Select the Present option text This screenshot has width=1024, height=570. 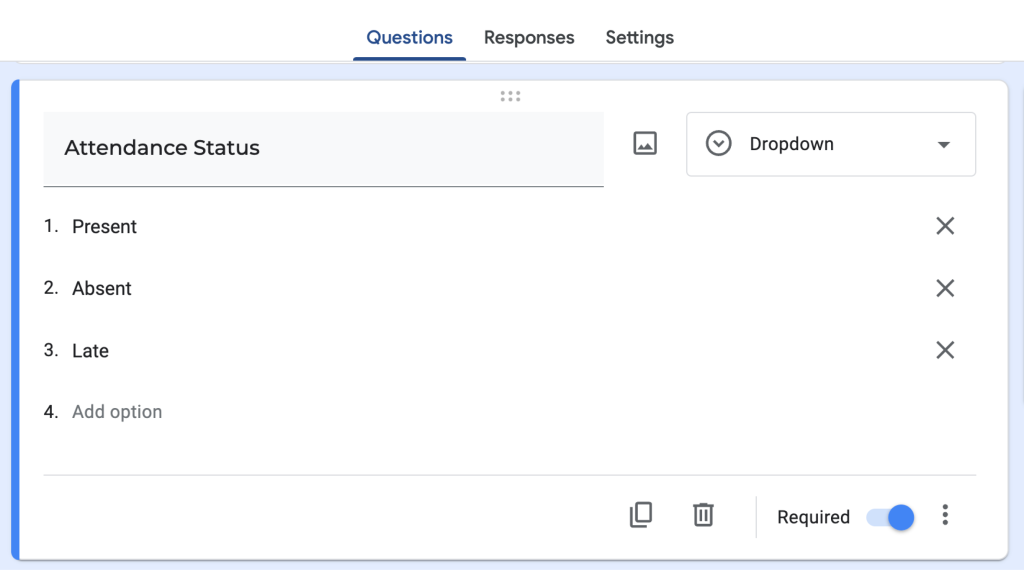tap(104, 227)
